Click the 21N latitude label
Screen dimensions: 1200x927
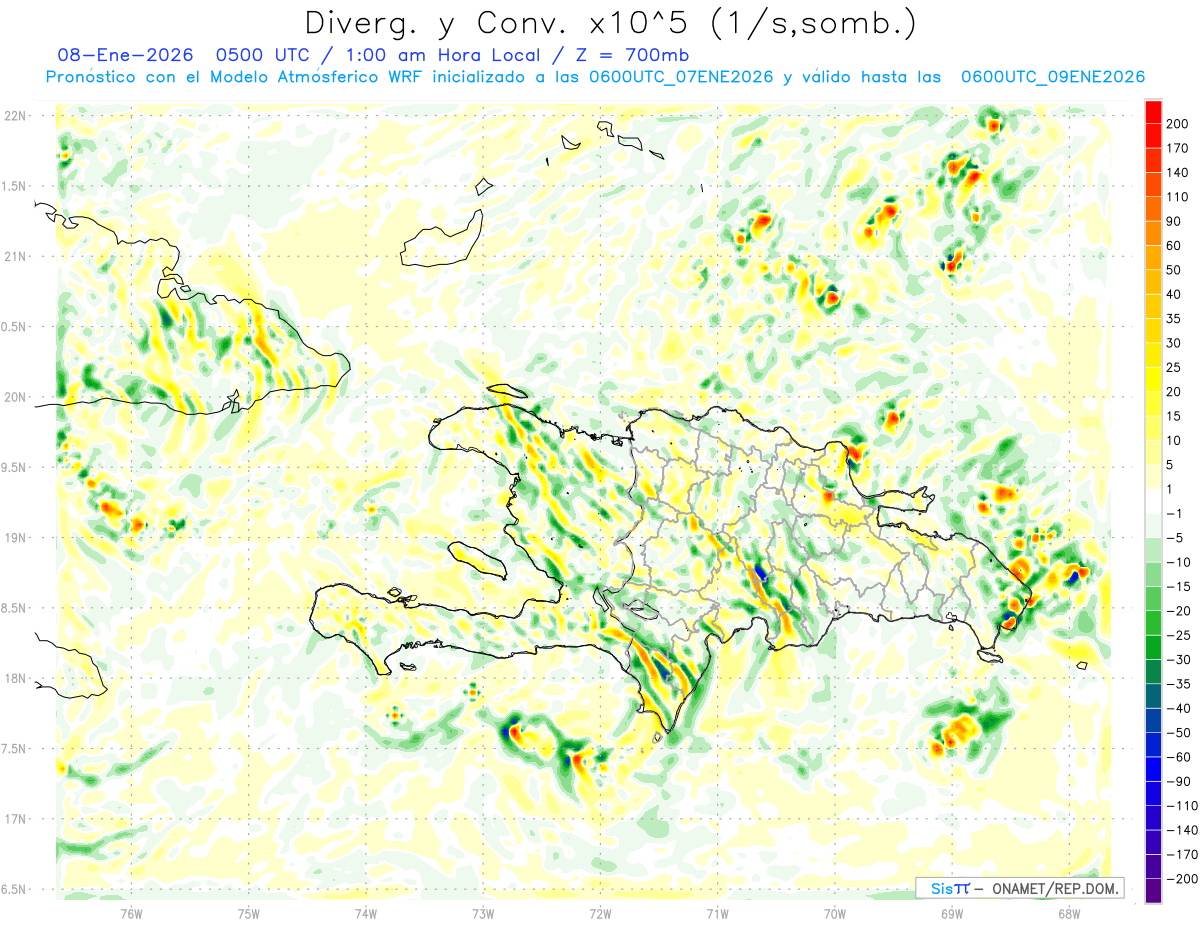pyautogui.click(x=16, y=257)
